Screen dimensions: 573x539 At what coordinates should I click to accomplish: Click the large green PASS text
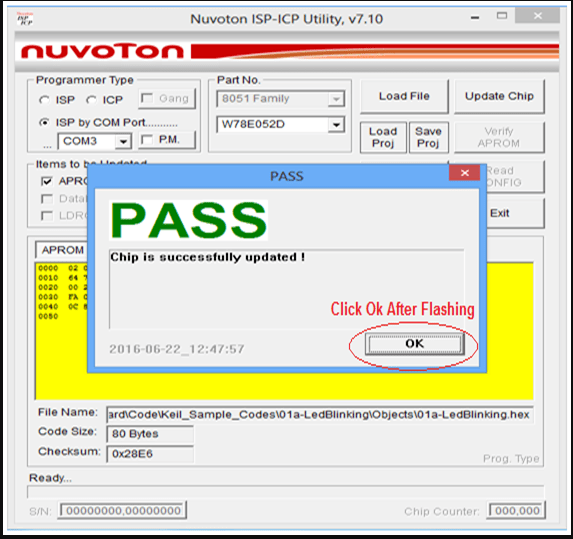189,220
